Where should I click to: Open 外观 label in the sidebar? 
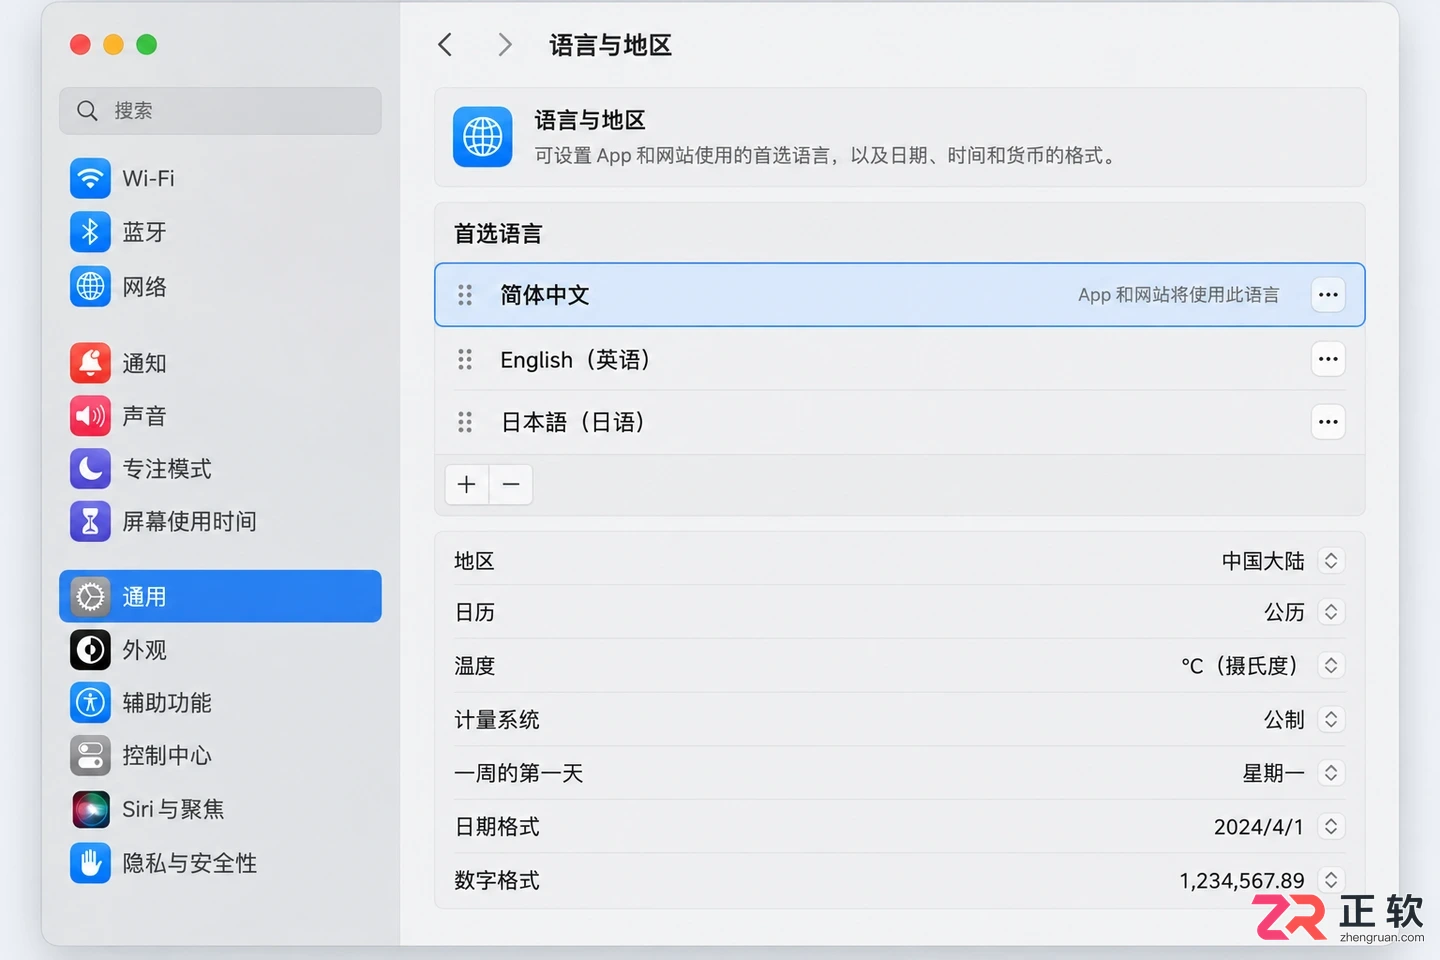(x=144, y=650)
